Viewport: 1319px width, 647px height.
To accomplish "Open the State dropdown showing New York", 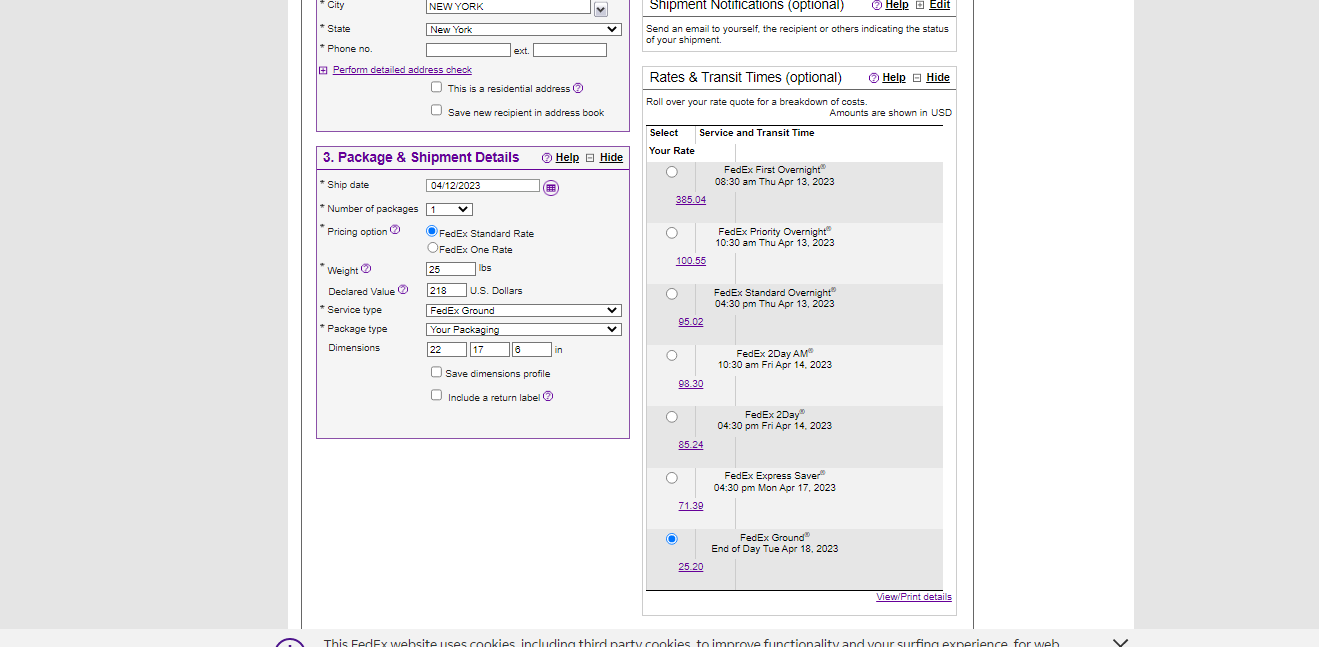I will coord(524,29).
